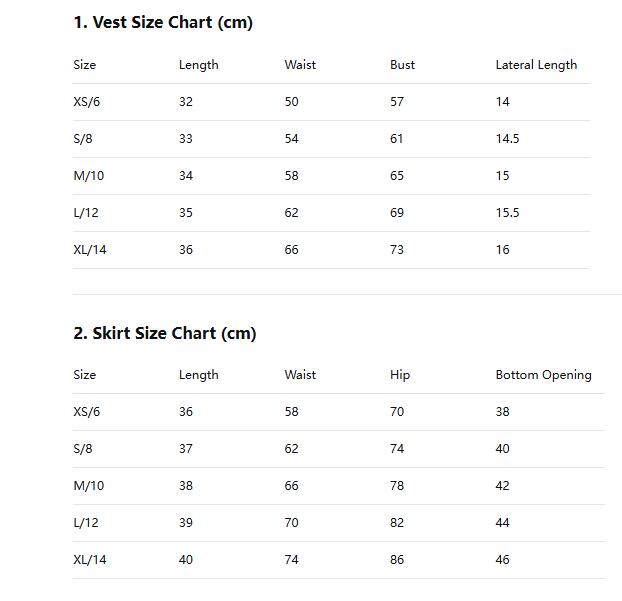
Task: Click the Hip column header
Action: point(400,375)
